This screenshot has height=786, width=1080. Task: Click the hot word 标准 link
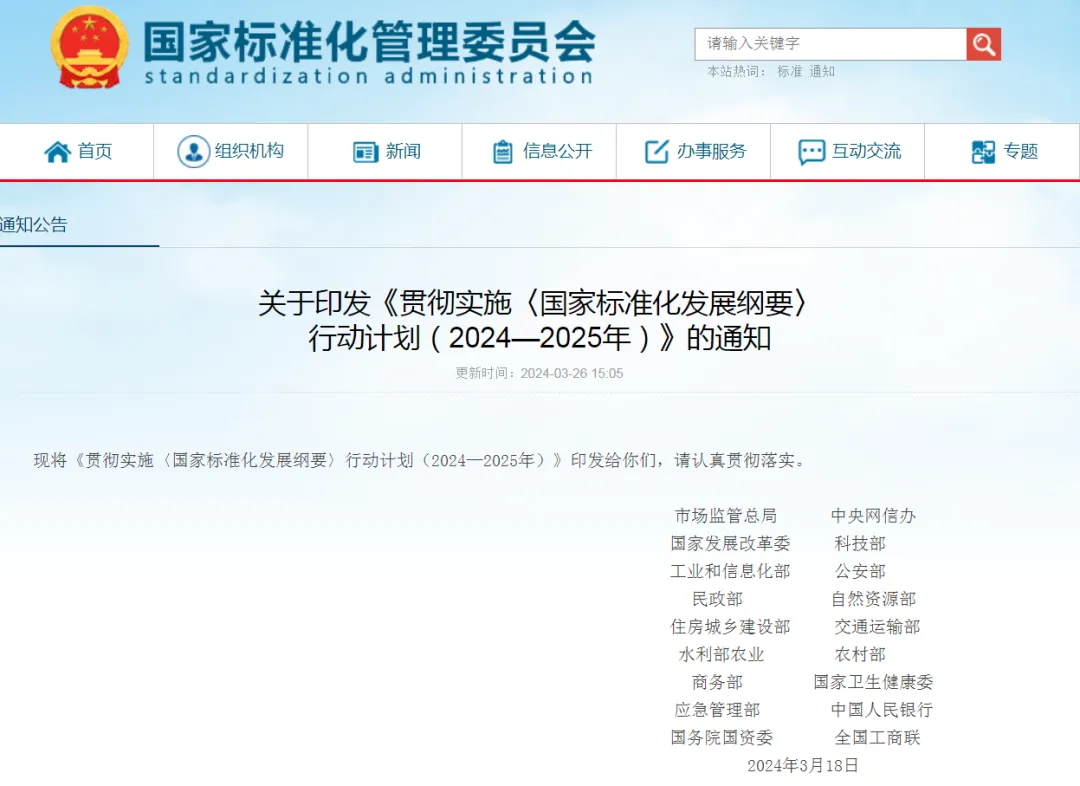point(789,72)
